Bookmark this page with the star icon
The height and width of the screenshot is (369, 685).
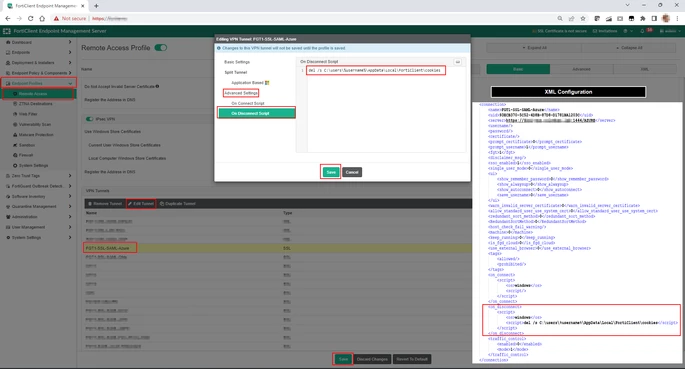coord(583,18)
